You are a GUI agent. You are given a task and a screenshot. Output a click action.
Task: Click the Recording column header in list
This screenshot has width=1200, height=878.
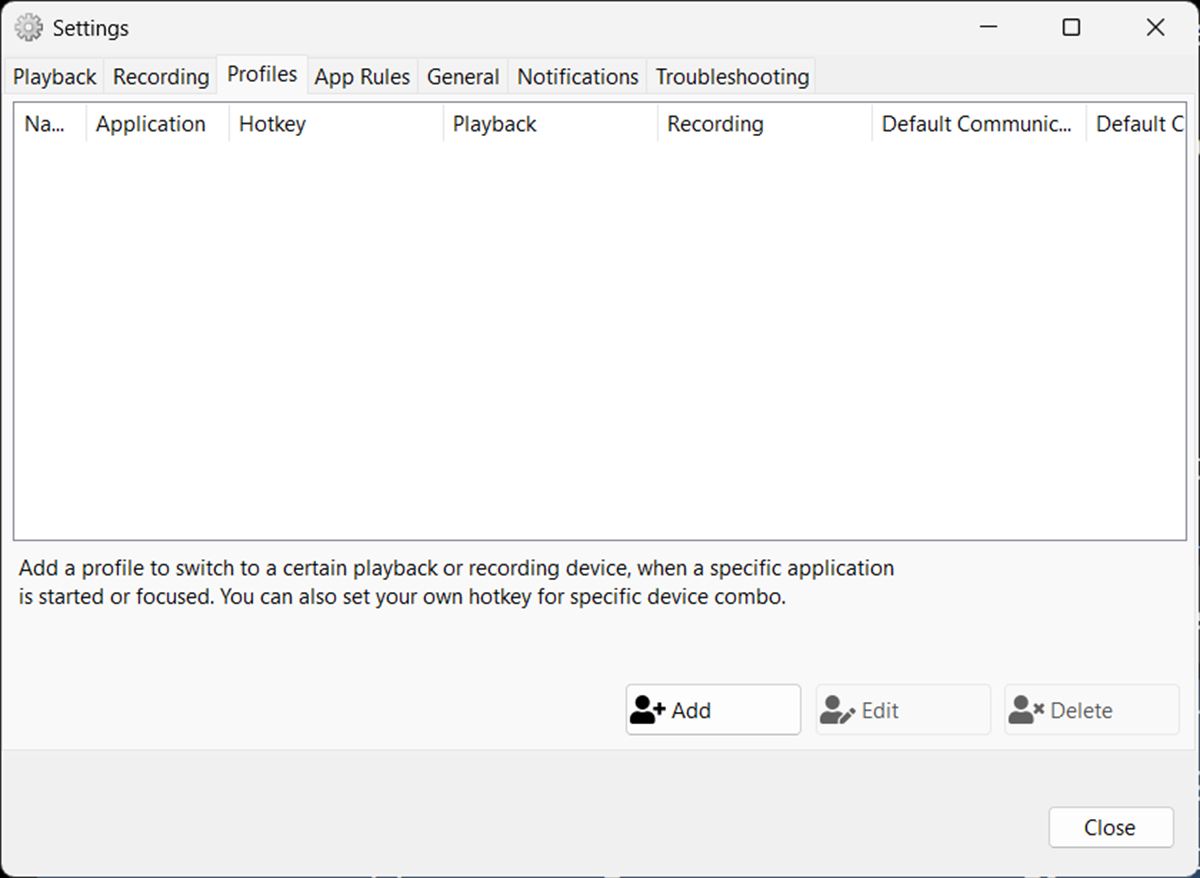click(765, 124)
